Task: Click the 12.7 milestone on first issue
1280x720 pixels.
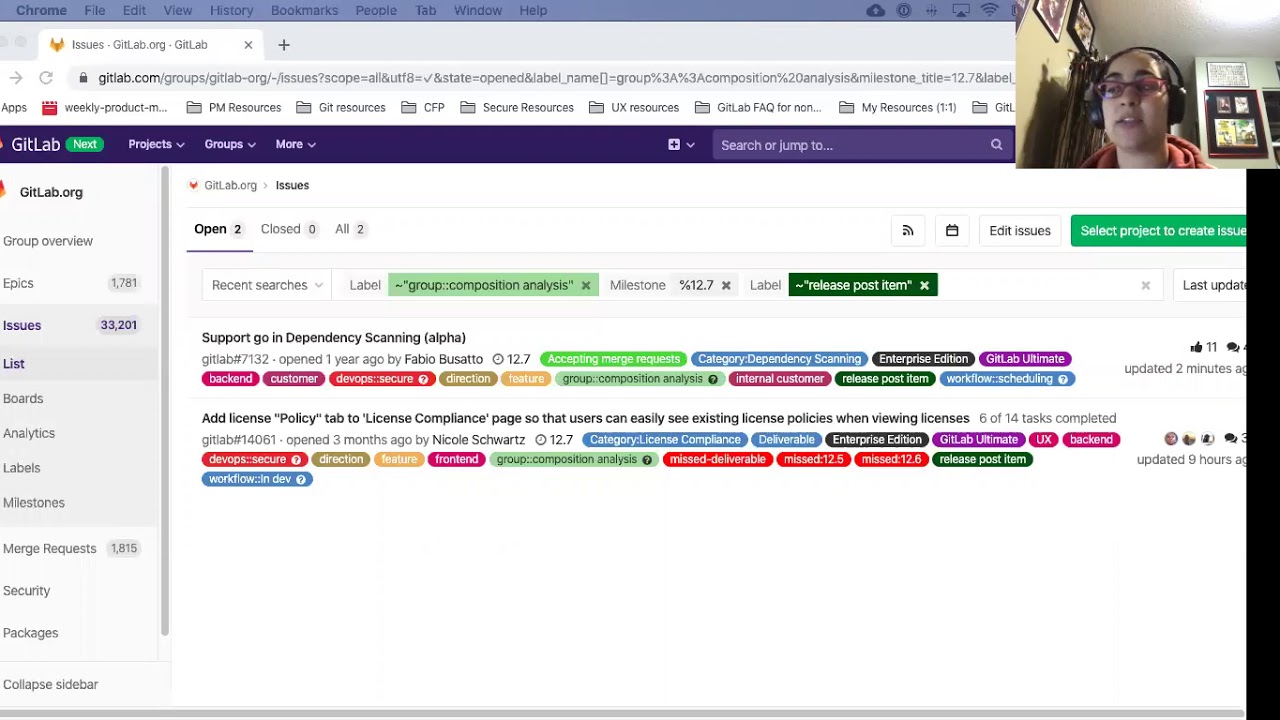Action: [x=511, y=359]
